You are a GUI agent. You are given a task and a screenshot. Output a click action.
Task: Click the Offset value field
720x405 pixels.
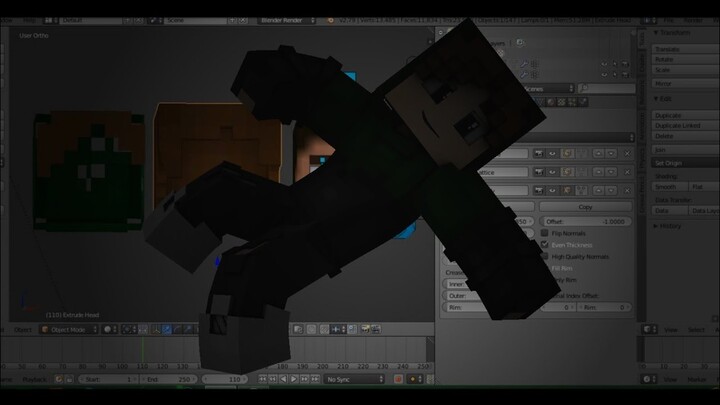(x=585, y=221)
